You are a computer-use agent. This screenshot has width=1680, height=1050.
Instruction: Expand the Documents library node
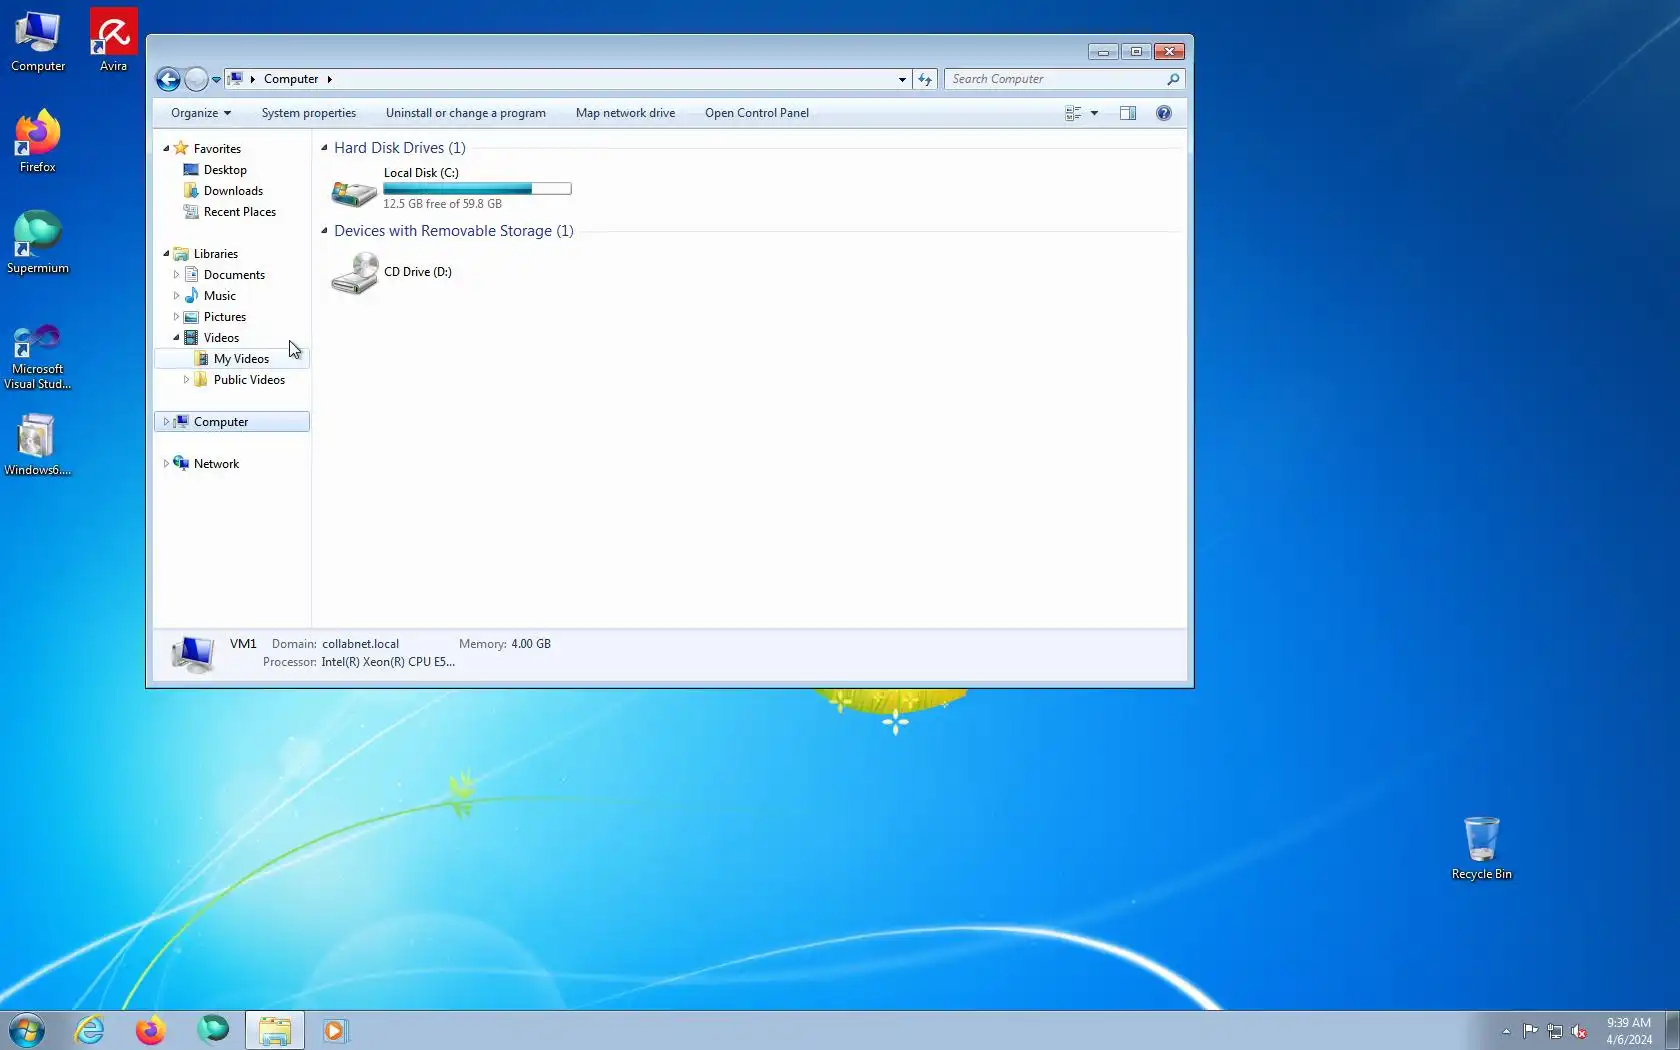176,275
